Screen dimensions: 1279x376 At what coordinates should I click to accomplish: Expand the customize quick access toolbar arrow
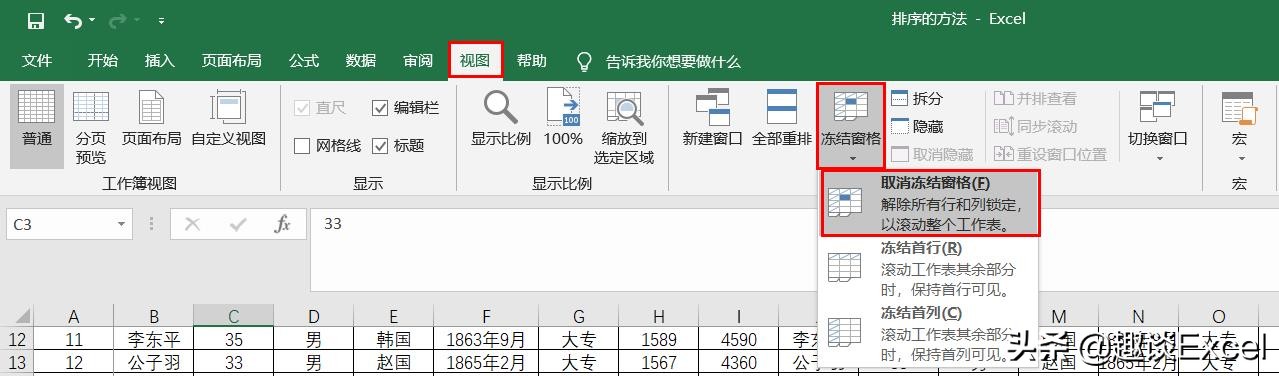(161, 20)
